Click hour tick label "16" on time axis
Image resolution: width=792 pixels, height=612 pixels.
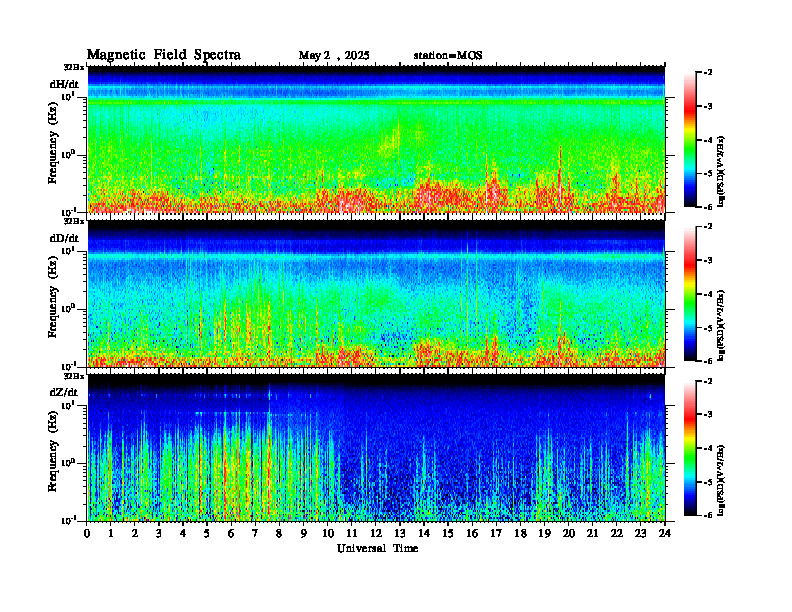coord(472,534)
